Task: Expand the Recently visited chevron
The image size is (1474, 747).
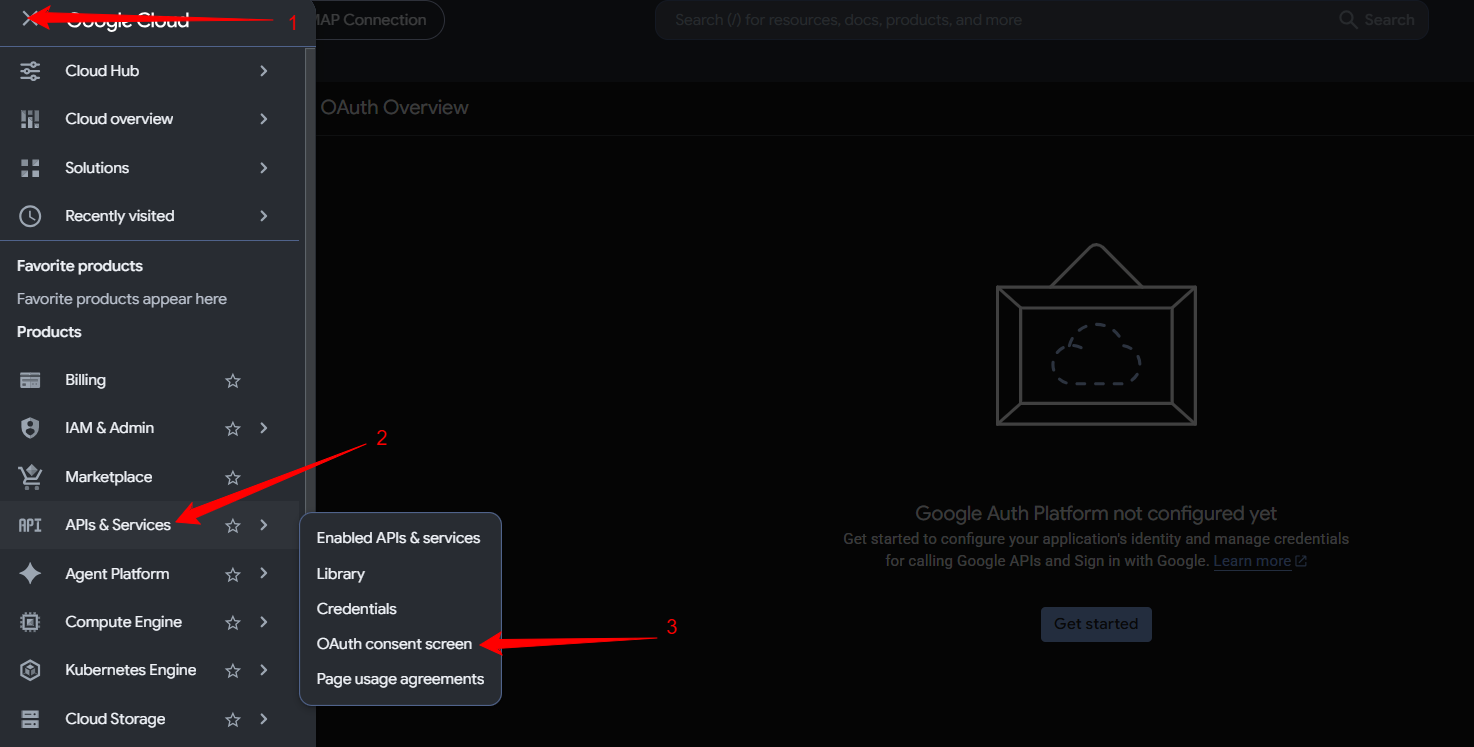Action: [264, 216]
